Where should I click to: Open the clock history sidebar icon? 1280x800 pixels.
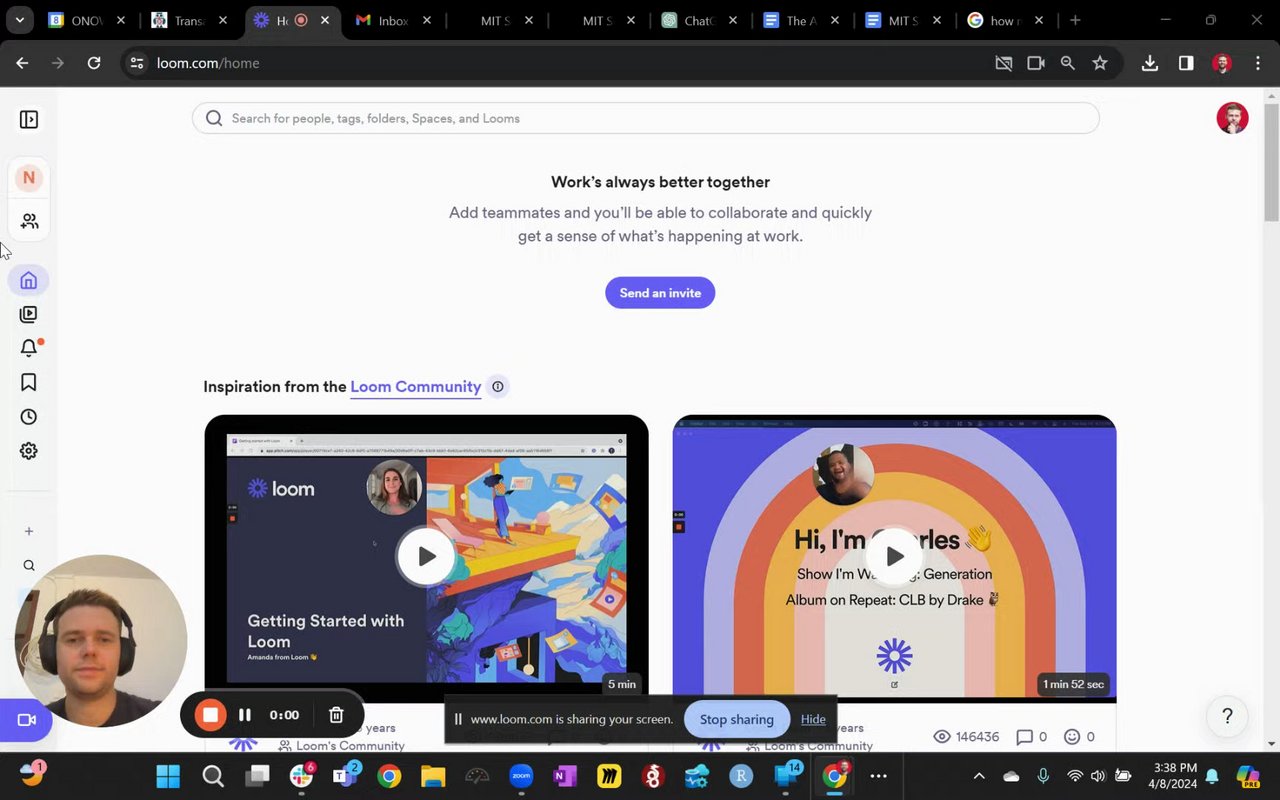click(x=28, y=417)
